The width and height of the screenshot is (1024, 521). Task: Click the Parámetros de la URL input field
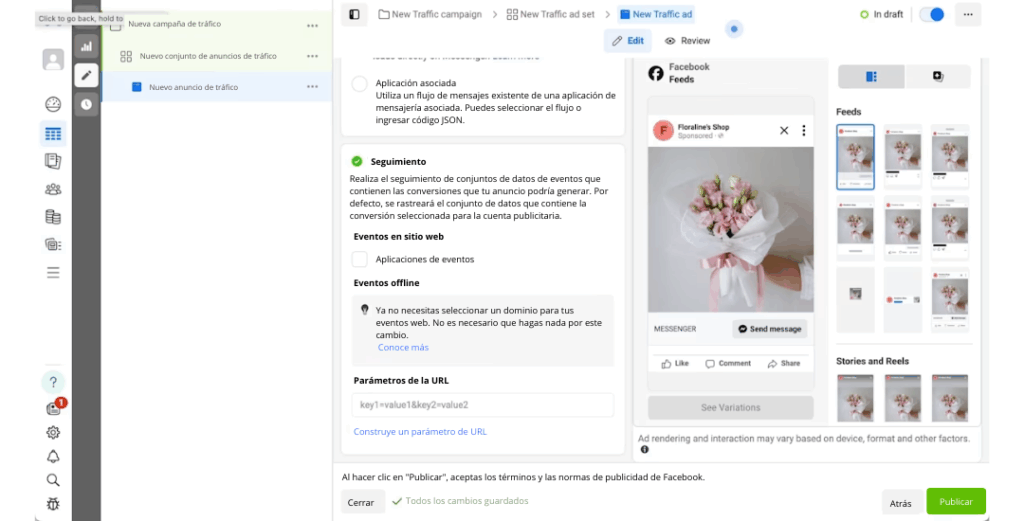point(482,405)
